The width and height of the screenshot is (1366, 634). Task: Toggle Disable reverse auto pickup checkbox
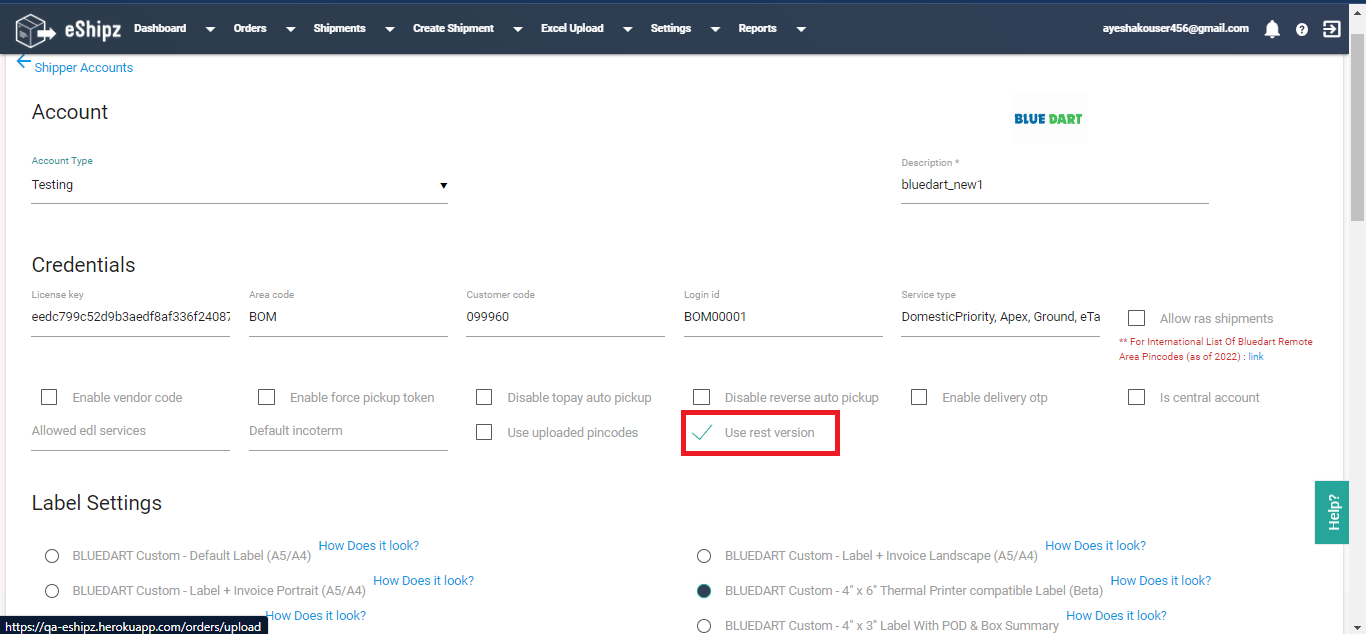[701, 397]
